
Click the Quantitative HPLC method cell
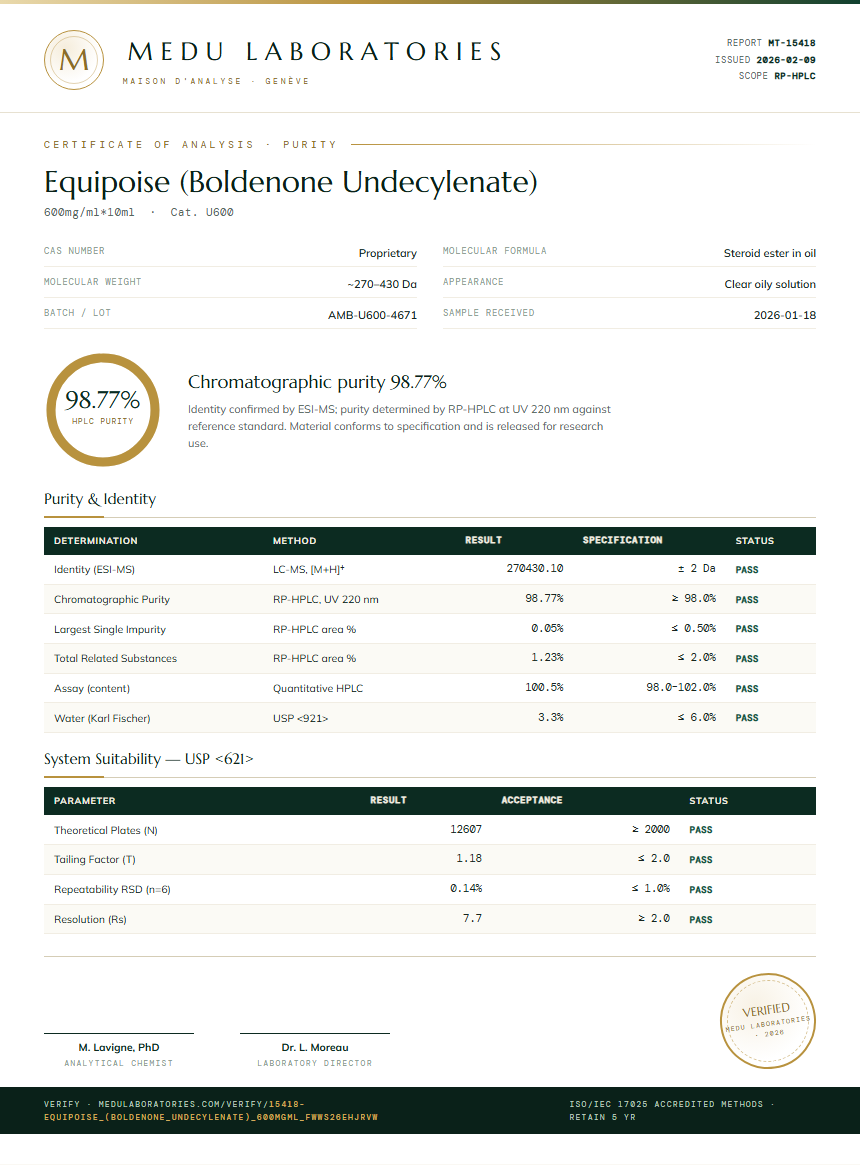coord(318,689)
